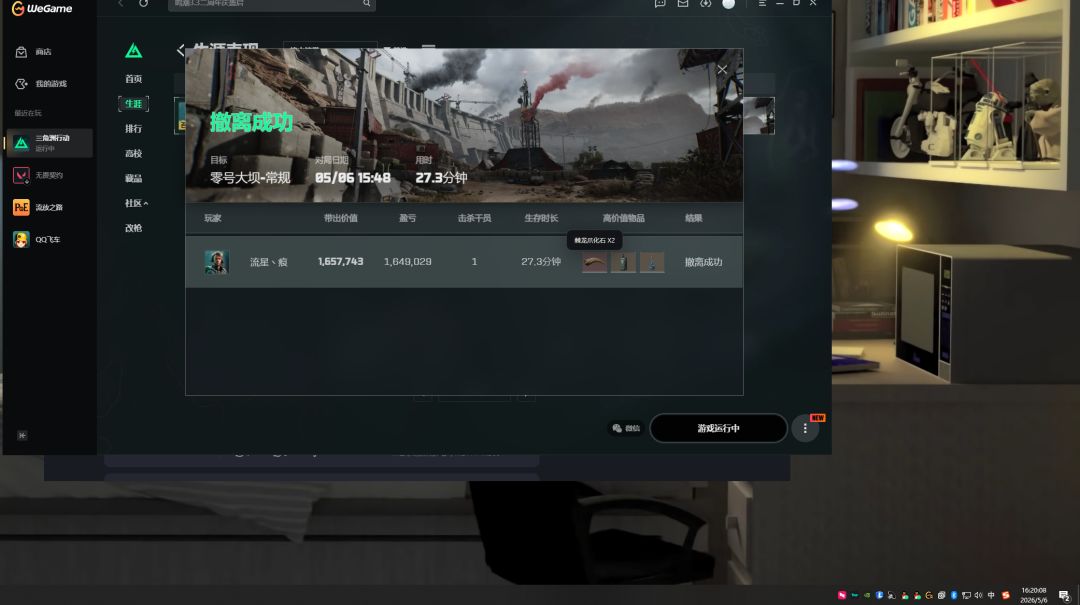Open the three-dot more options button

(804, 429)
